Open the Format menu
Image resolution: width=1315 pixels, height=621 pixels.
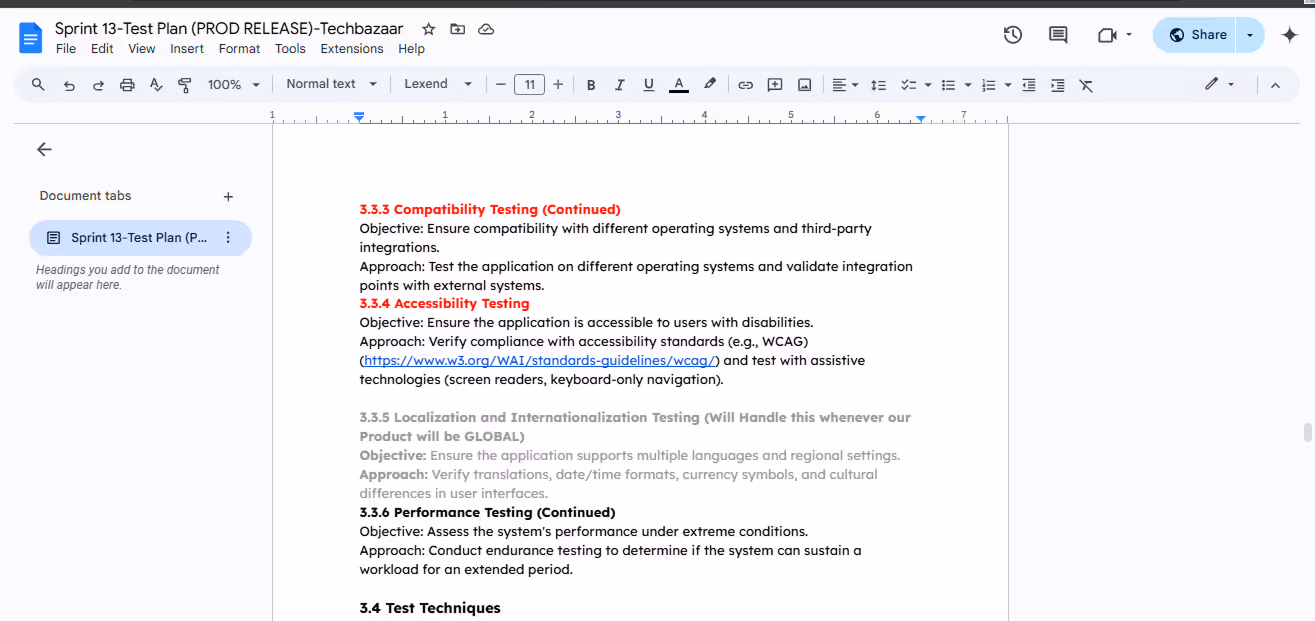coord(239,49)
